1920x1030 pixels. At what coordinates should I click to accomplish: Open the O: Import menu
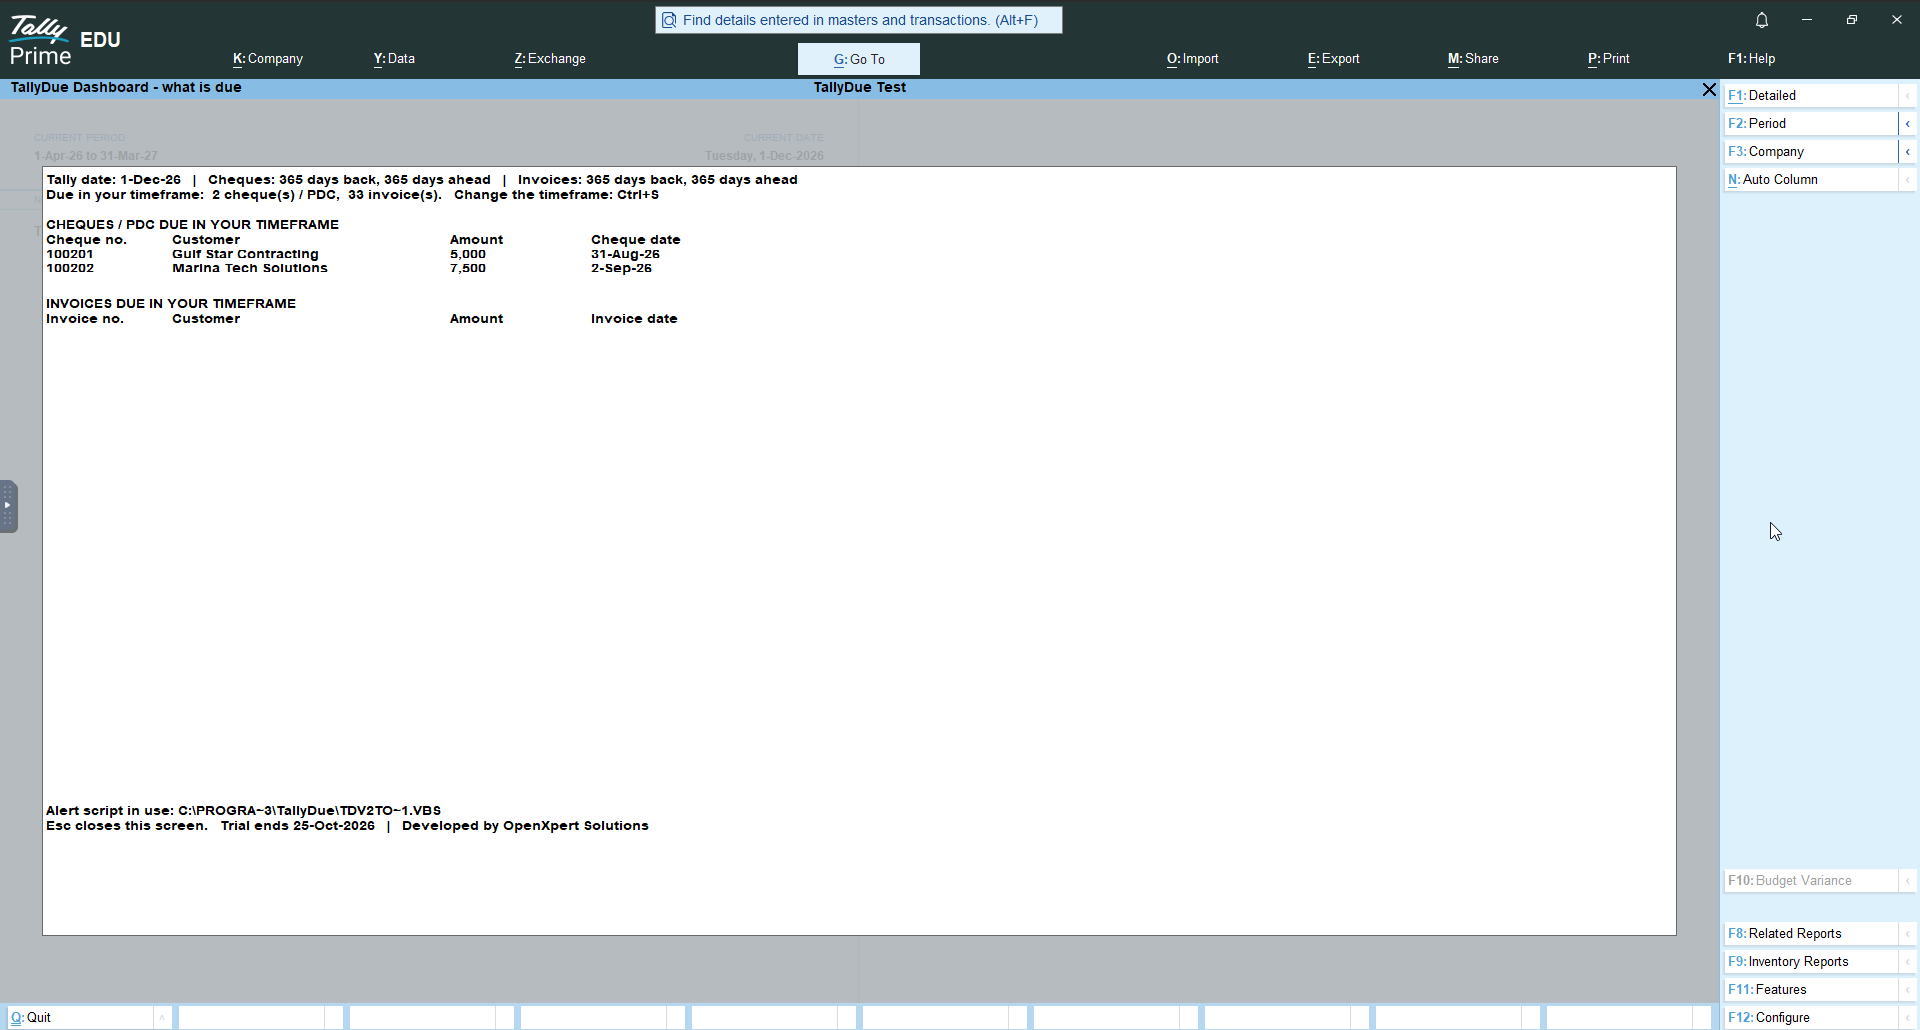[1192, 59]
